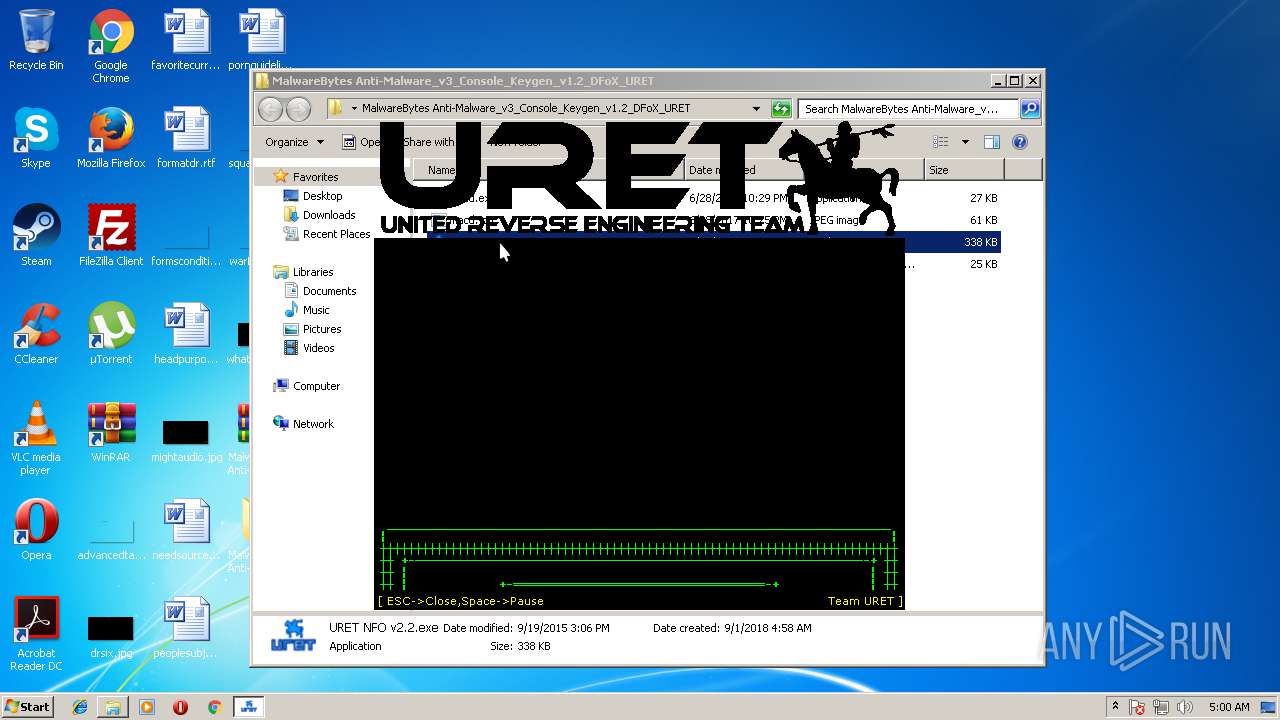Select headpurpo... Word document on desktop
The width and height of the screenshot is (1280, 720).
point(186,334)
